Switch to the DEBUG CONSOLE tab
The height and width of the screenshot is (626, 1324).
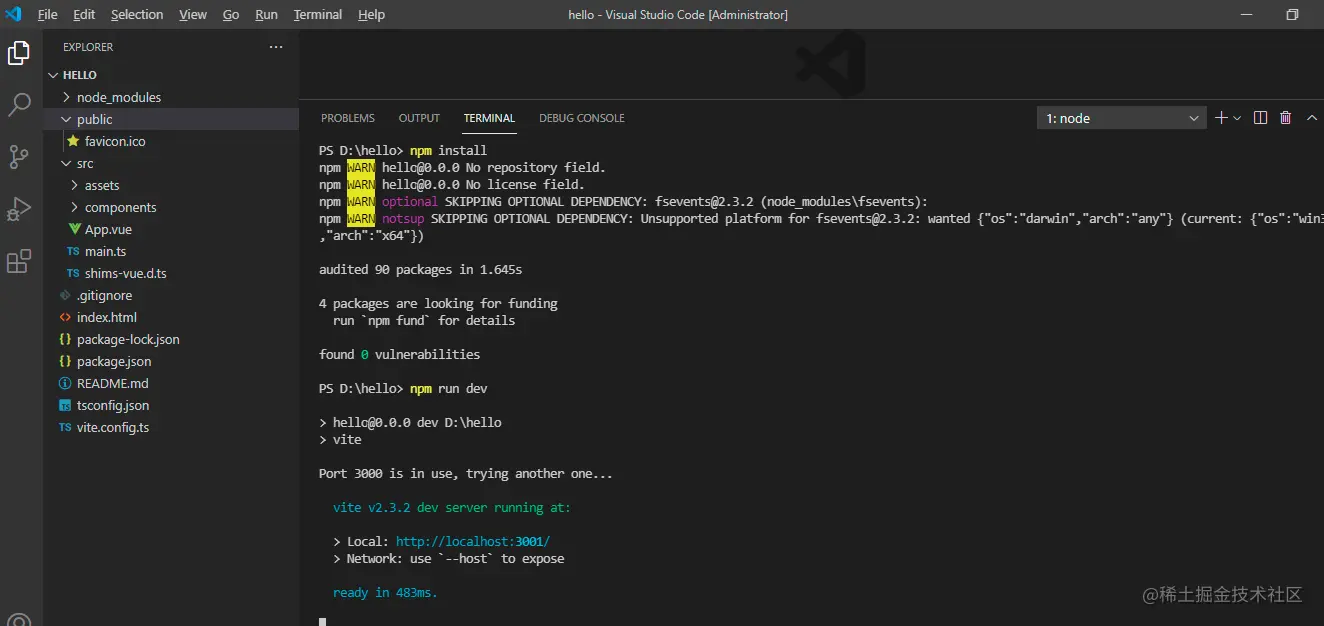pos(582,118)
